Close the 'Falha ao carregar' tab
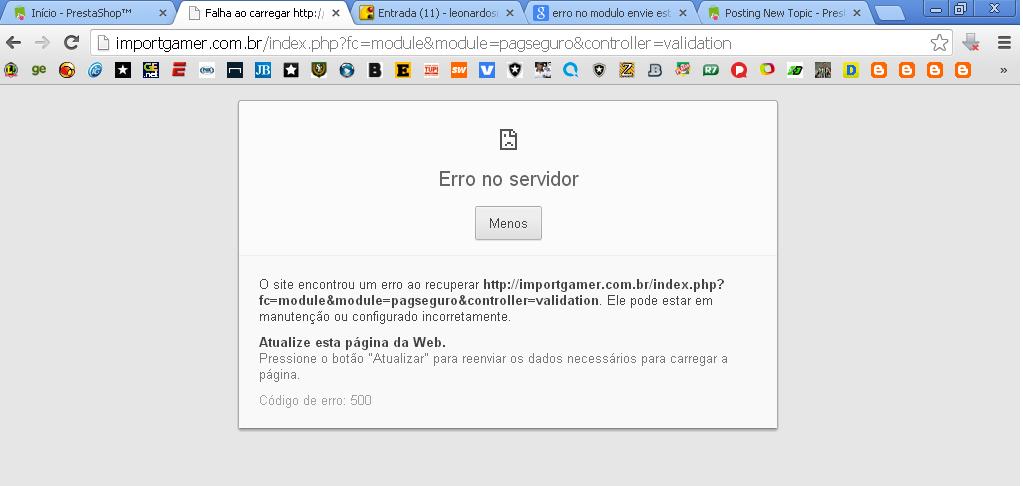This screenshot has width=1023, height=486. tap(336, 13)
